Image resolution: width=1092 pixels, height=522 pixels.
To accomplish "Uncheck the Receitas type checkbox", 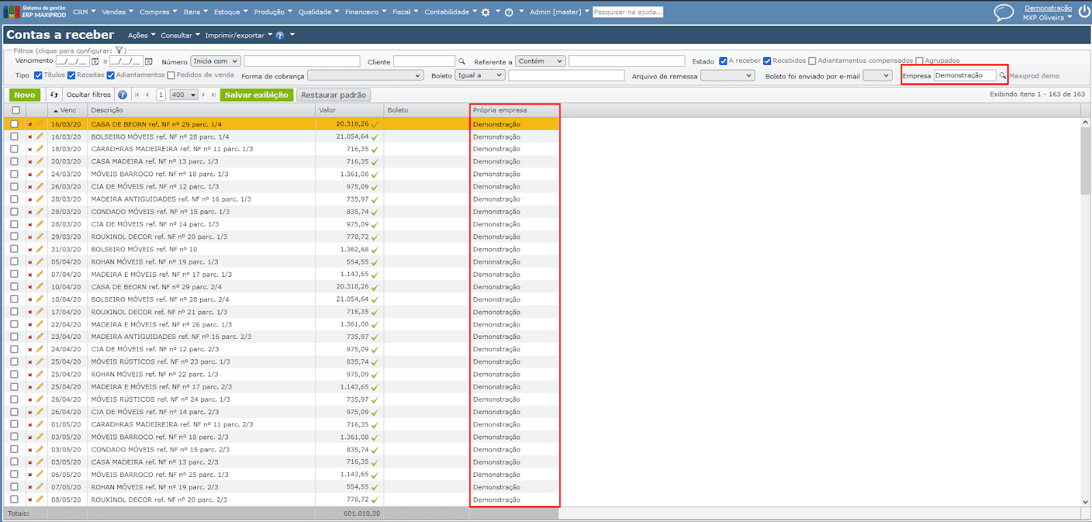I will click(71, 74).
